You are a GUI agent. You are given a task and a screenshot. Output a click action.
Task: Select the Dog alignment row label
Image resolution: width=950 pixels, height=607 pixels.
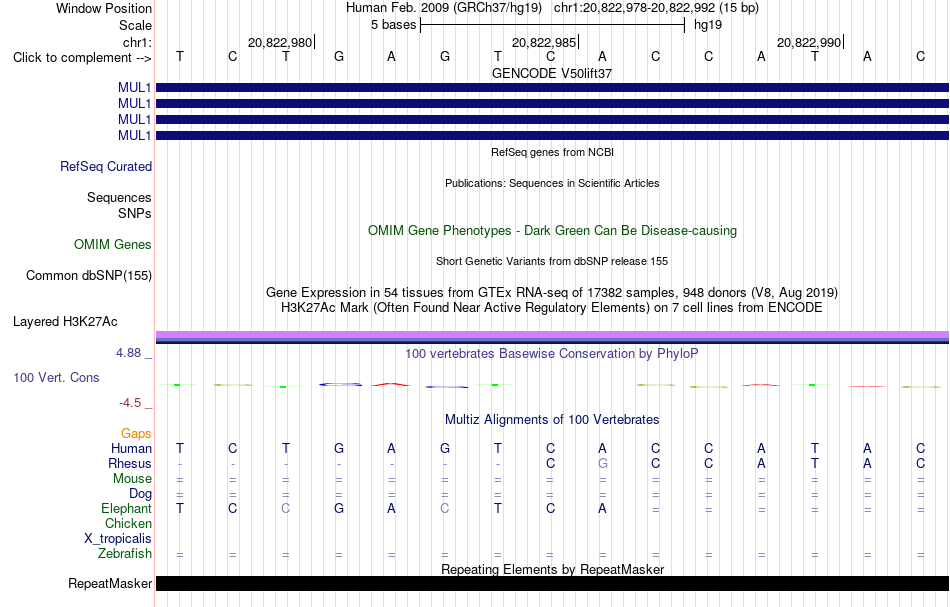point(141,494)
